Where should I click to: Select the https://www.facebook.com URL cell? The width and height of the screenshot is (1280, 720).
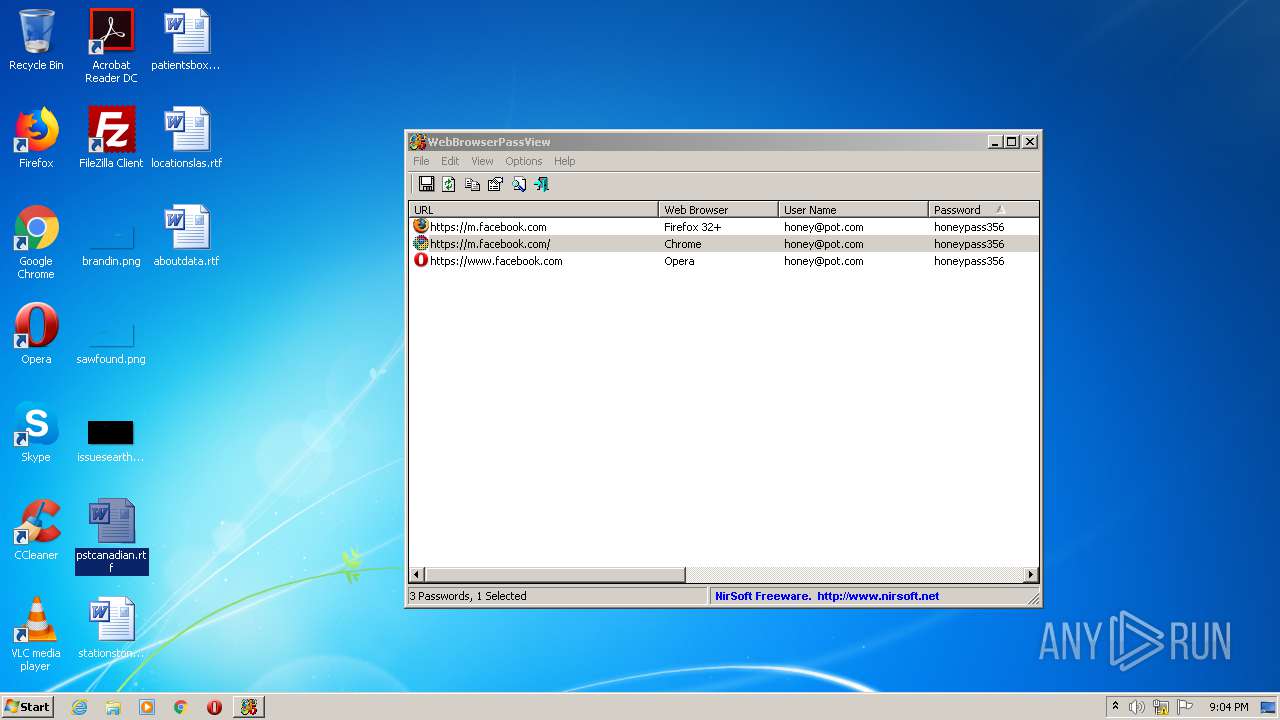(496, 261)
